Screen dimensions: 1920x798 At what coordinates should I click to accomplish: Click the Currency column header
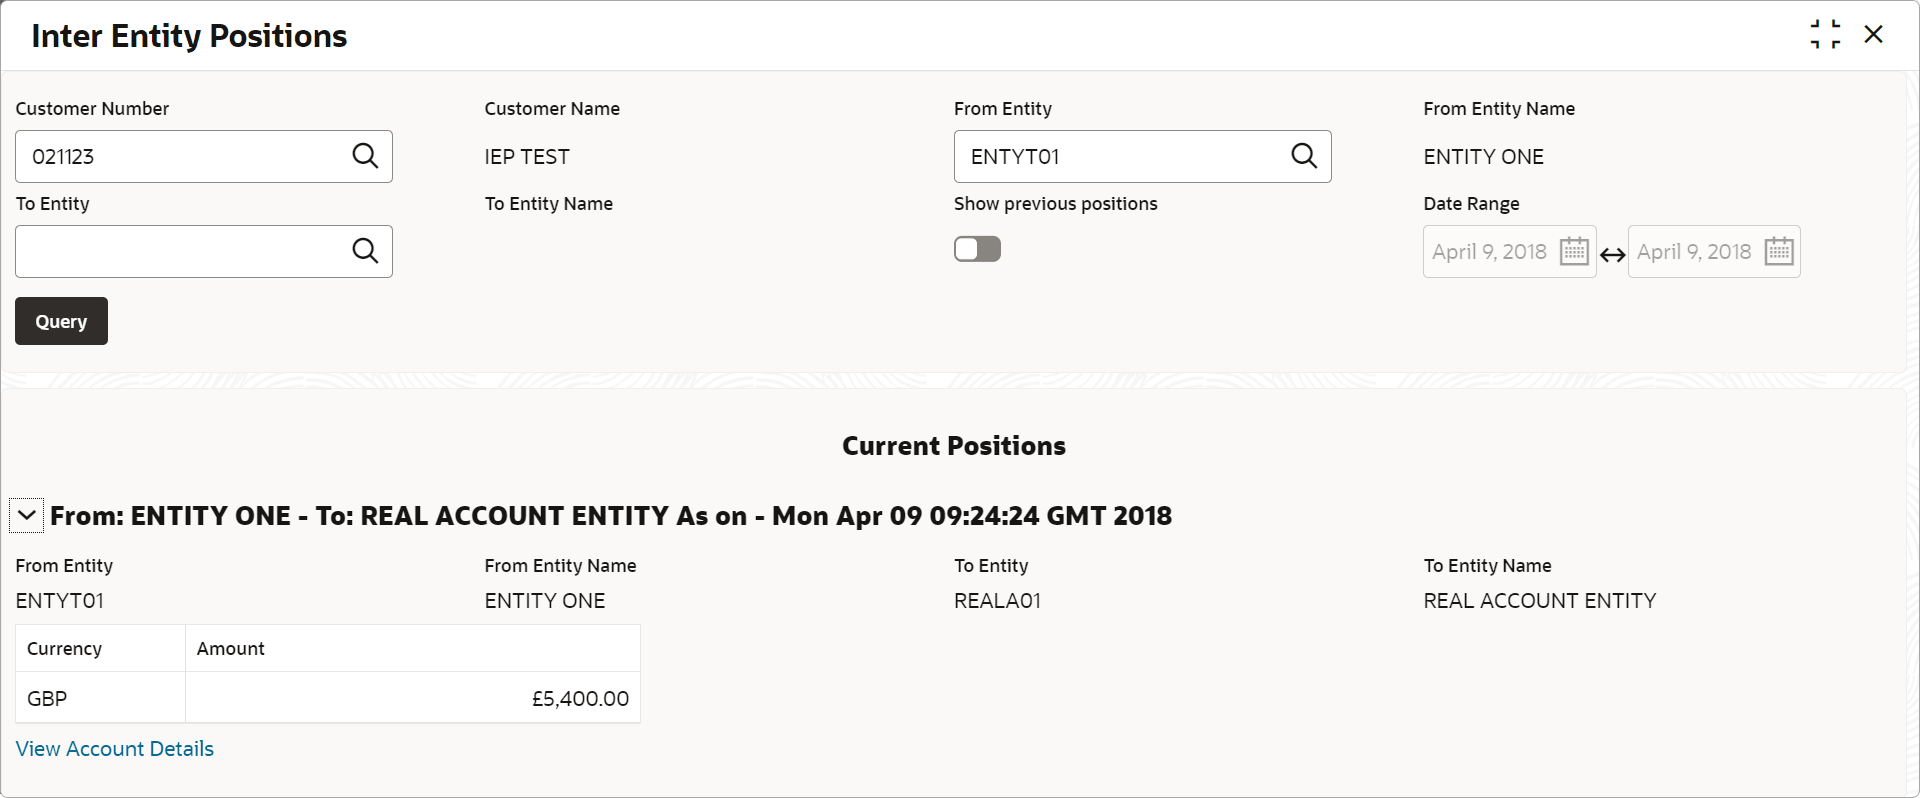point(65,649)
